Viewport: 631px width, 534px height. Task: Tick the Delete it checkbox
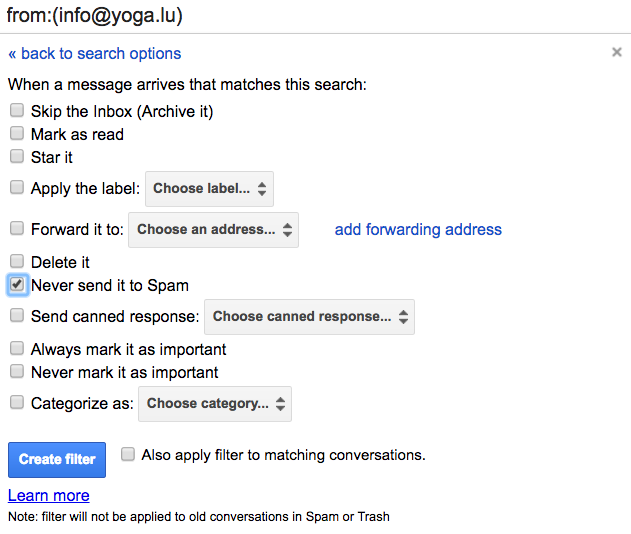click(17, 261)
